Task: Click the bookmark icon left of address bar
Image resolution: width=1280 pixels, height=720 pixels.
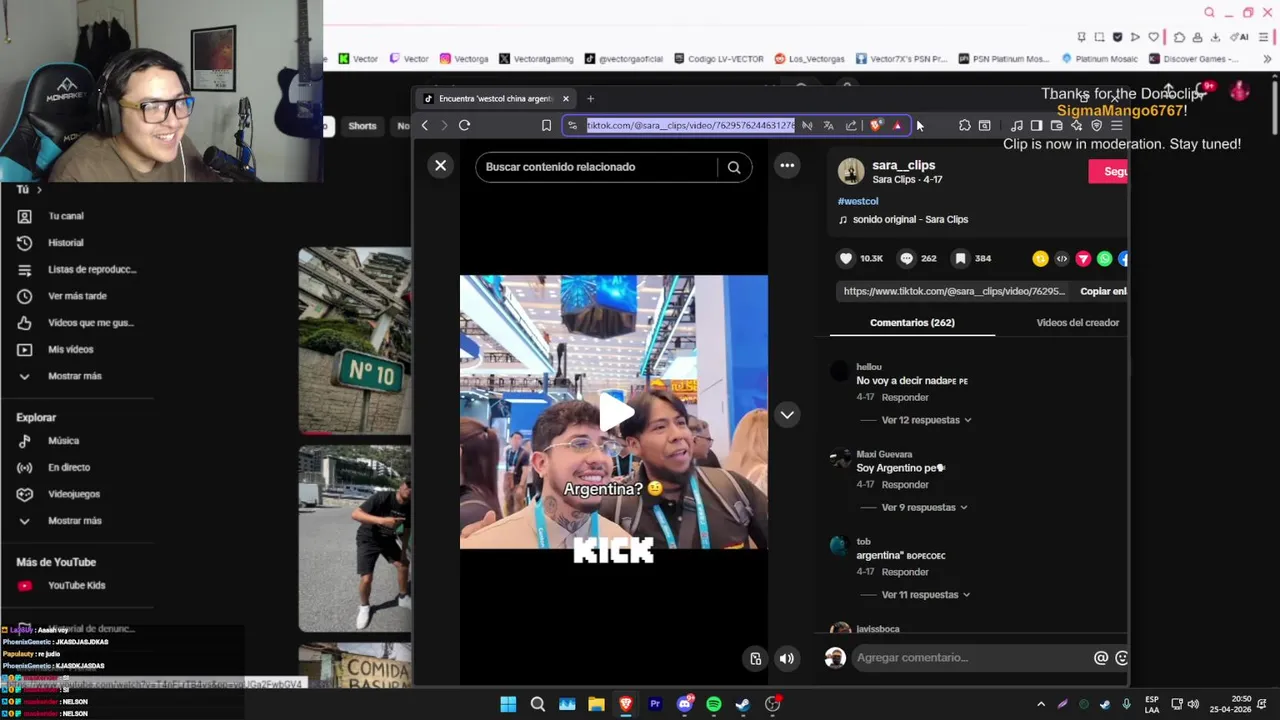Action: coord(546,125)
